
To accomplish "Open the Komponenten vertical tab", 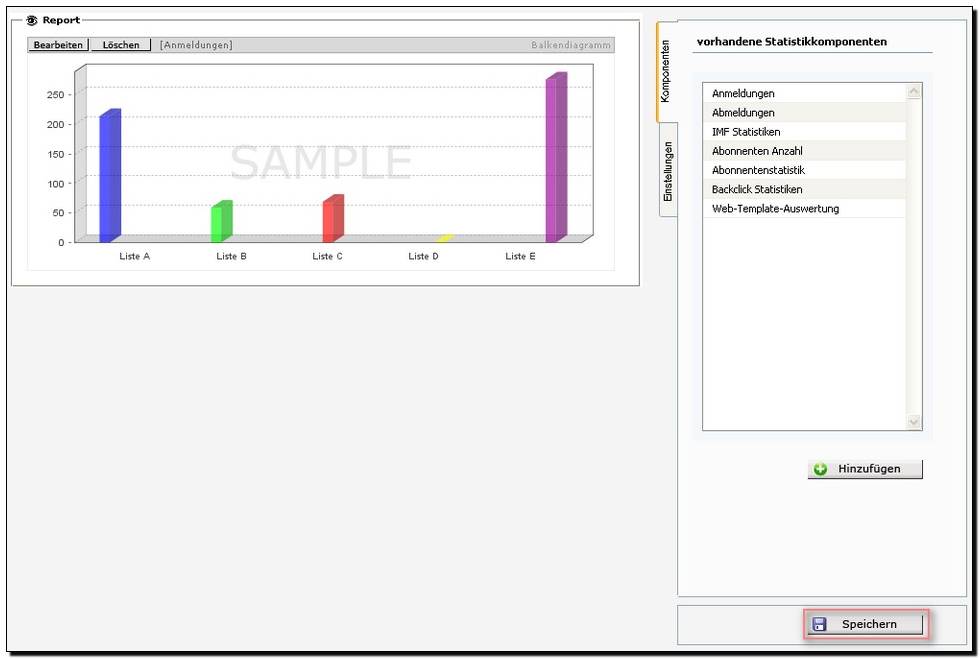I will coord(666,71).
